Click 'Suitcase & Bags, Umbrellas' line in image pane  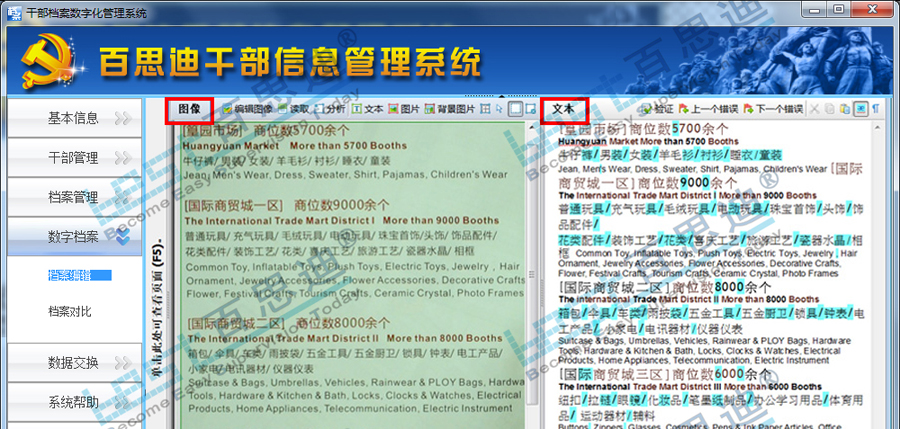coord(356,382)
